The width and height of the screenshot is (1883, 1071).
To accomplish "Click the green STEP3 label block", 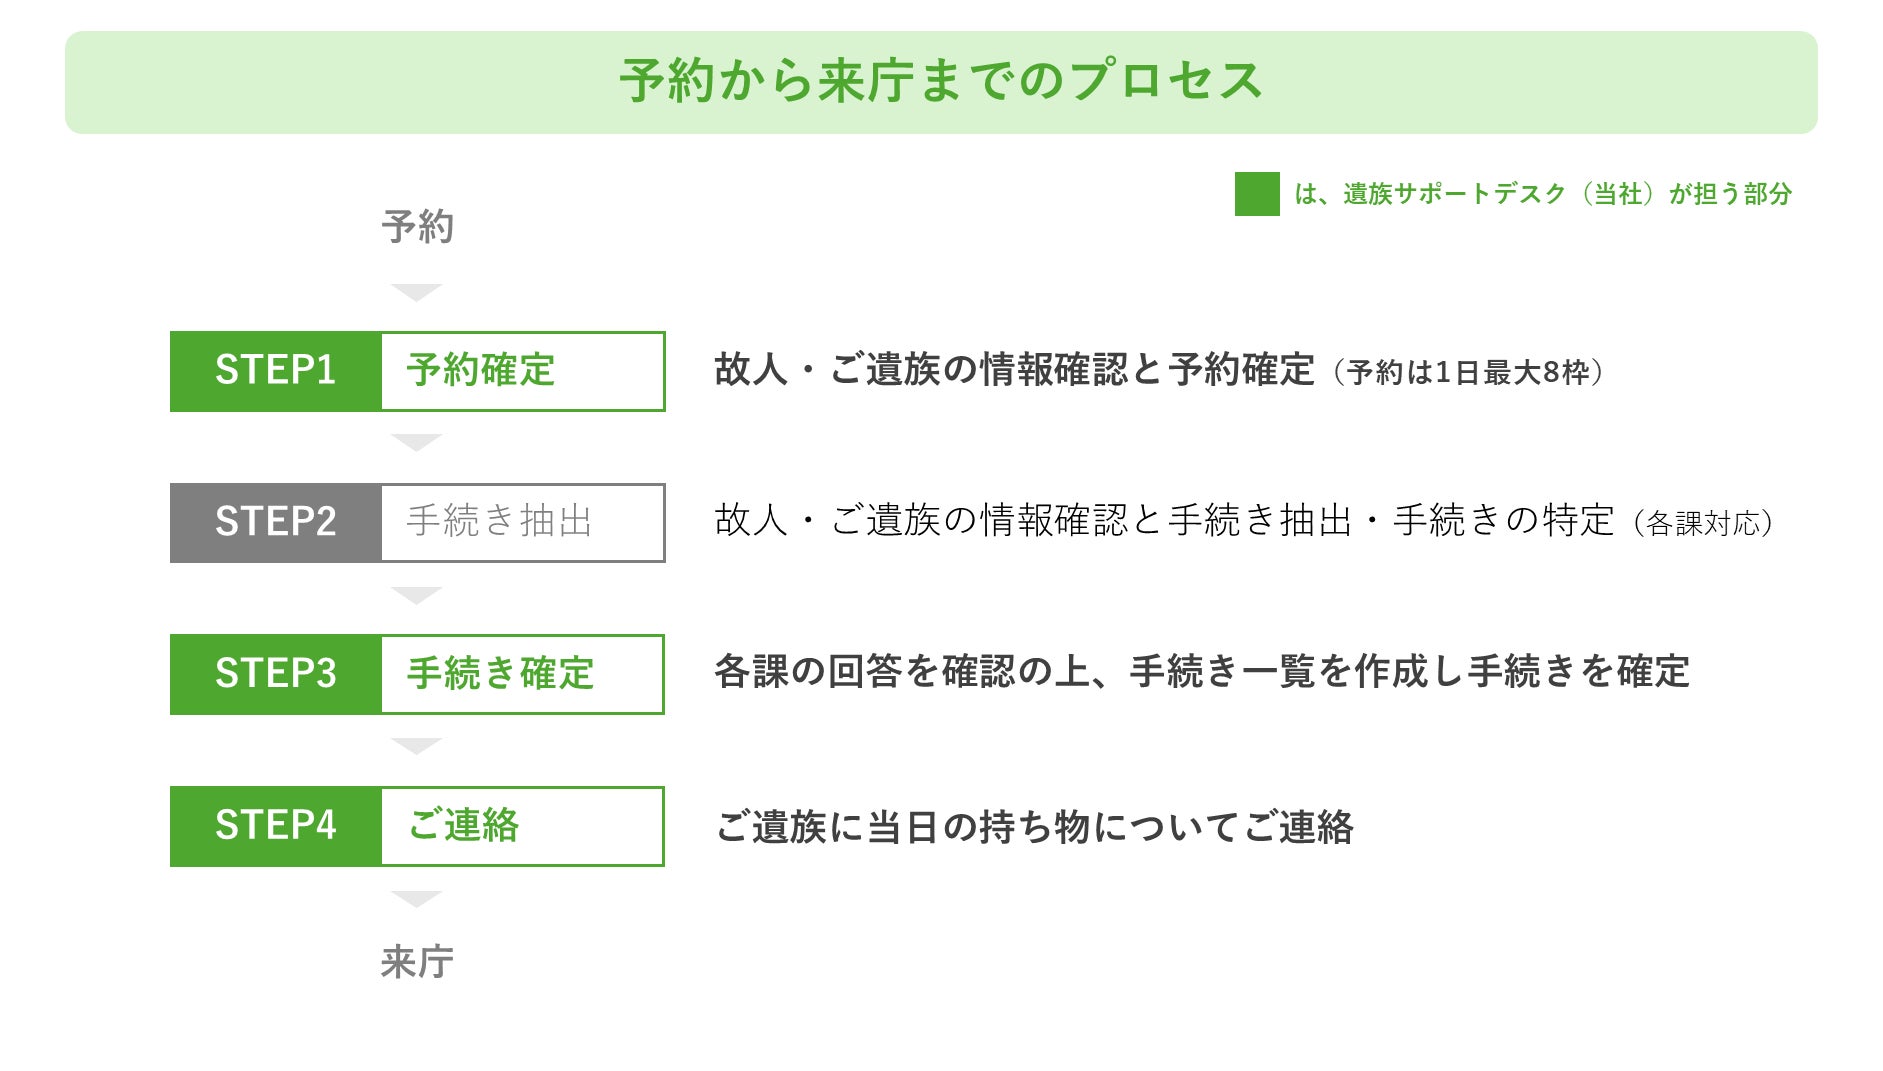I will 275,674.
